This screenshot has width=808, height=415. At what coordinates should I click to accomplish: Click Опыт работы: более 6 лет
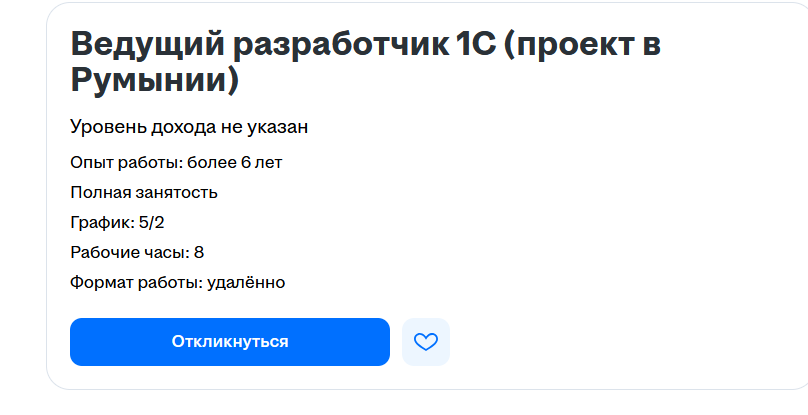176,162
